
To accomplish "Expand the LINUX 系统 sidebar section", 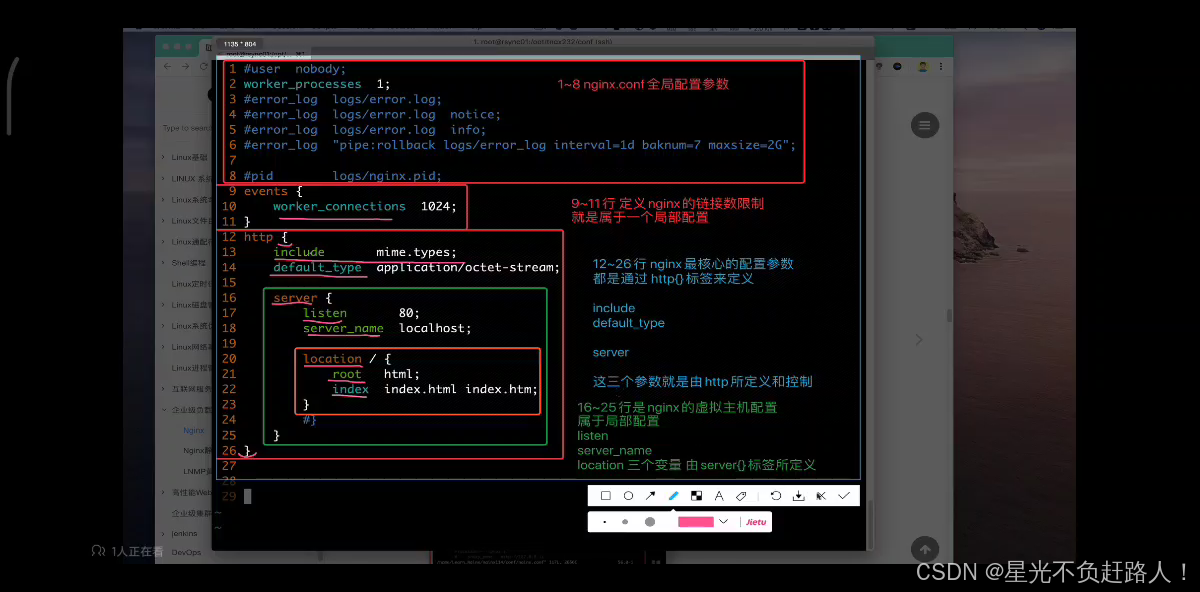I will tap(186, 178).
